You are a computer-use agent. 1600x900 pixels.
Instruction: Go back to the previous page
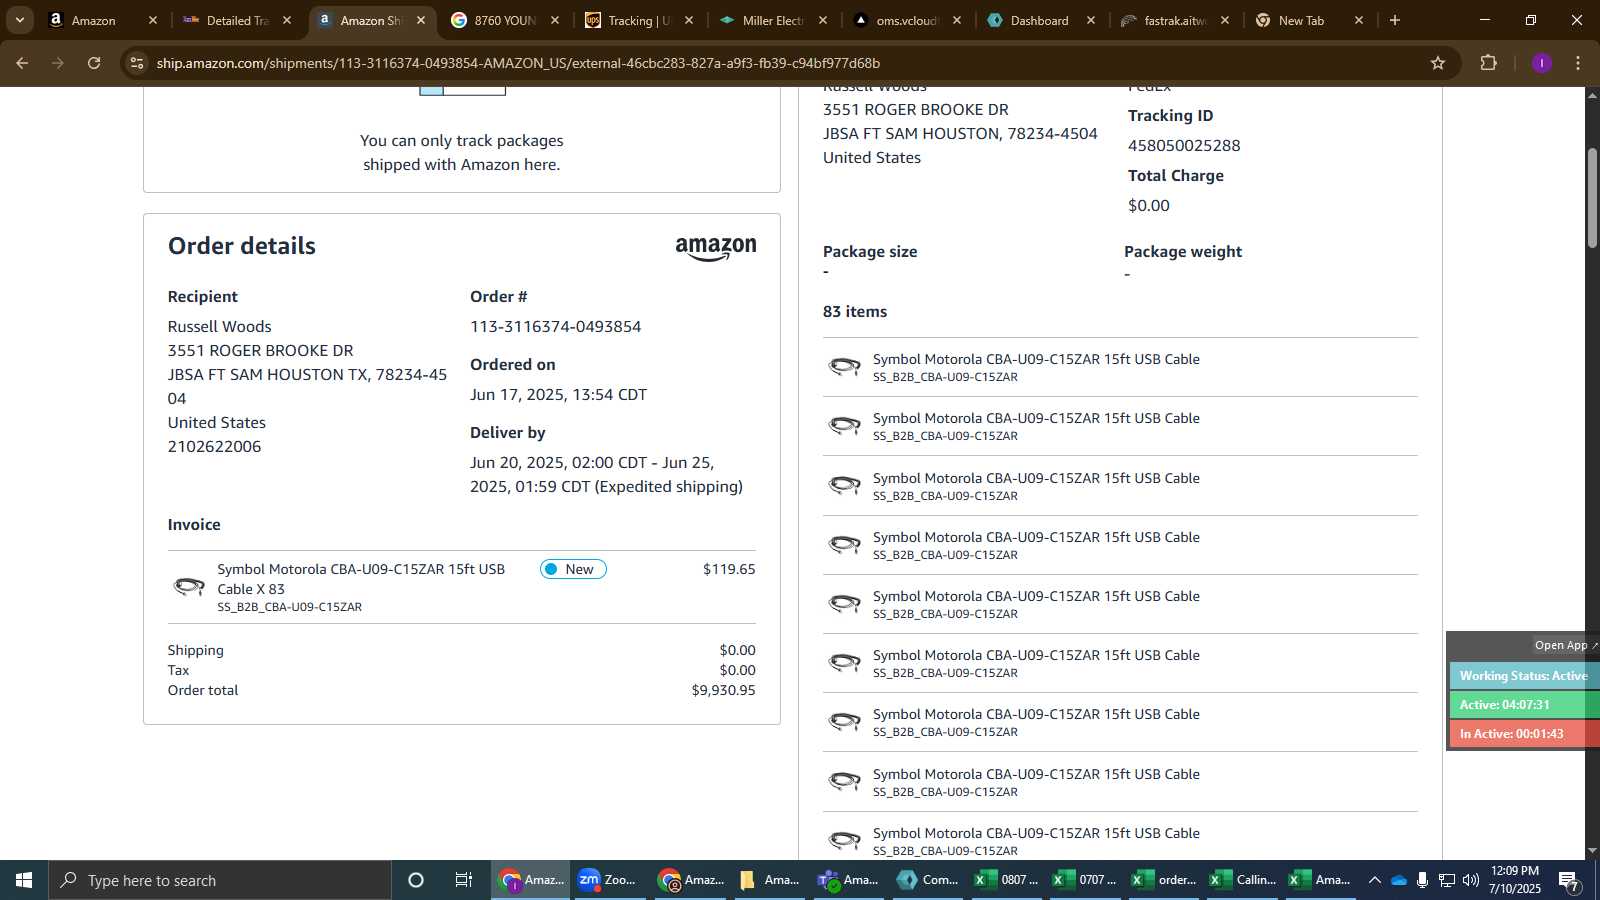tap(22, 63)
